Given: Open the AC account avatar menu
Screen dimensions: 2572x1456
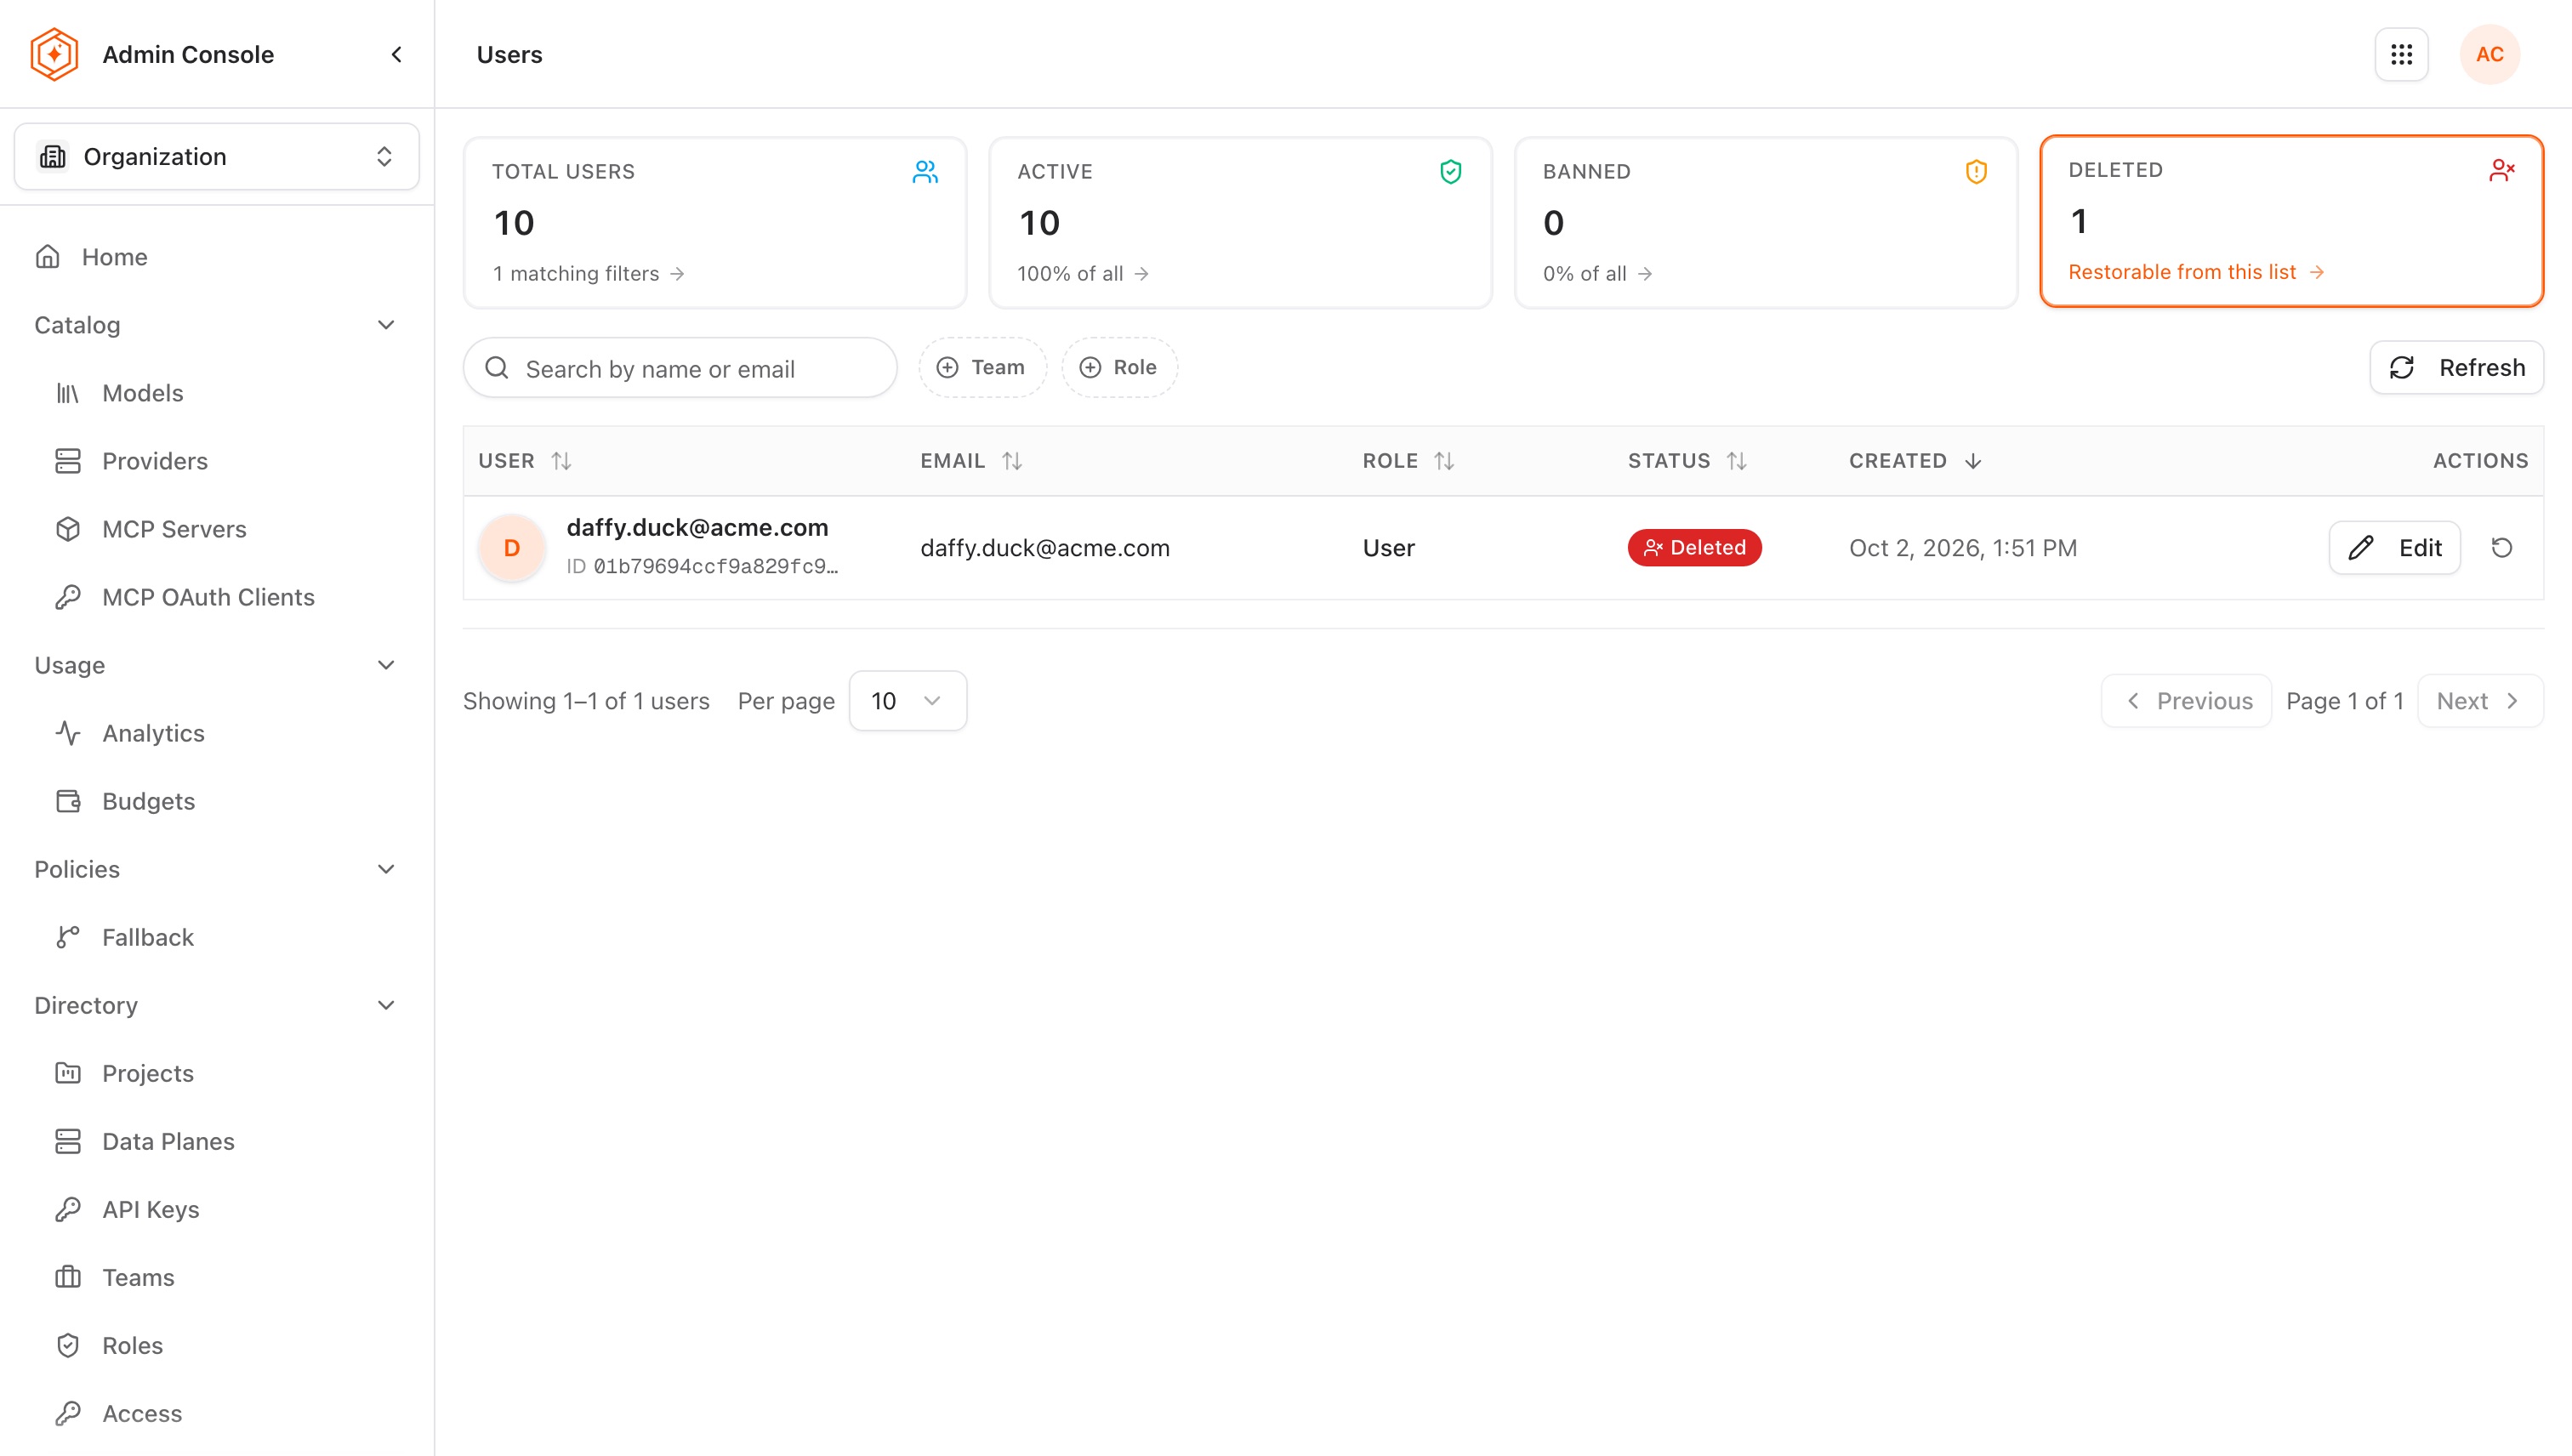Looking at the screenshot, I should [2489, 54].
